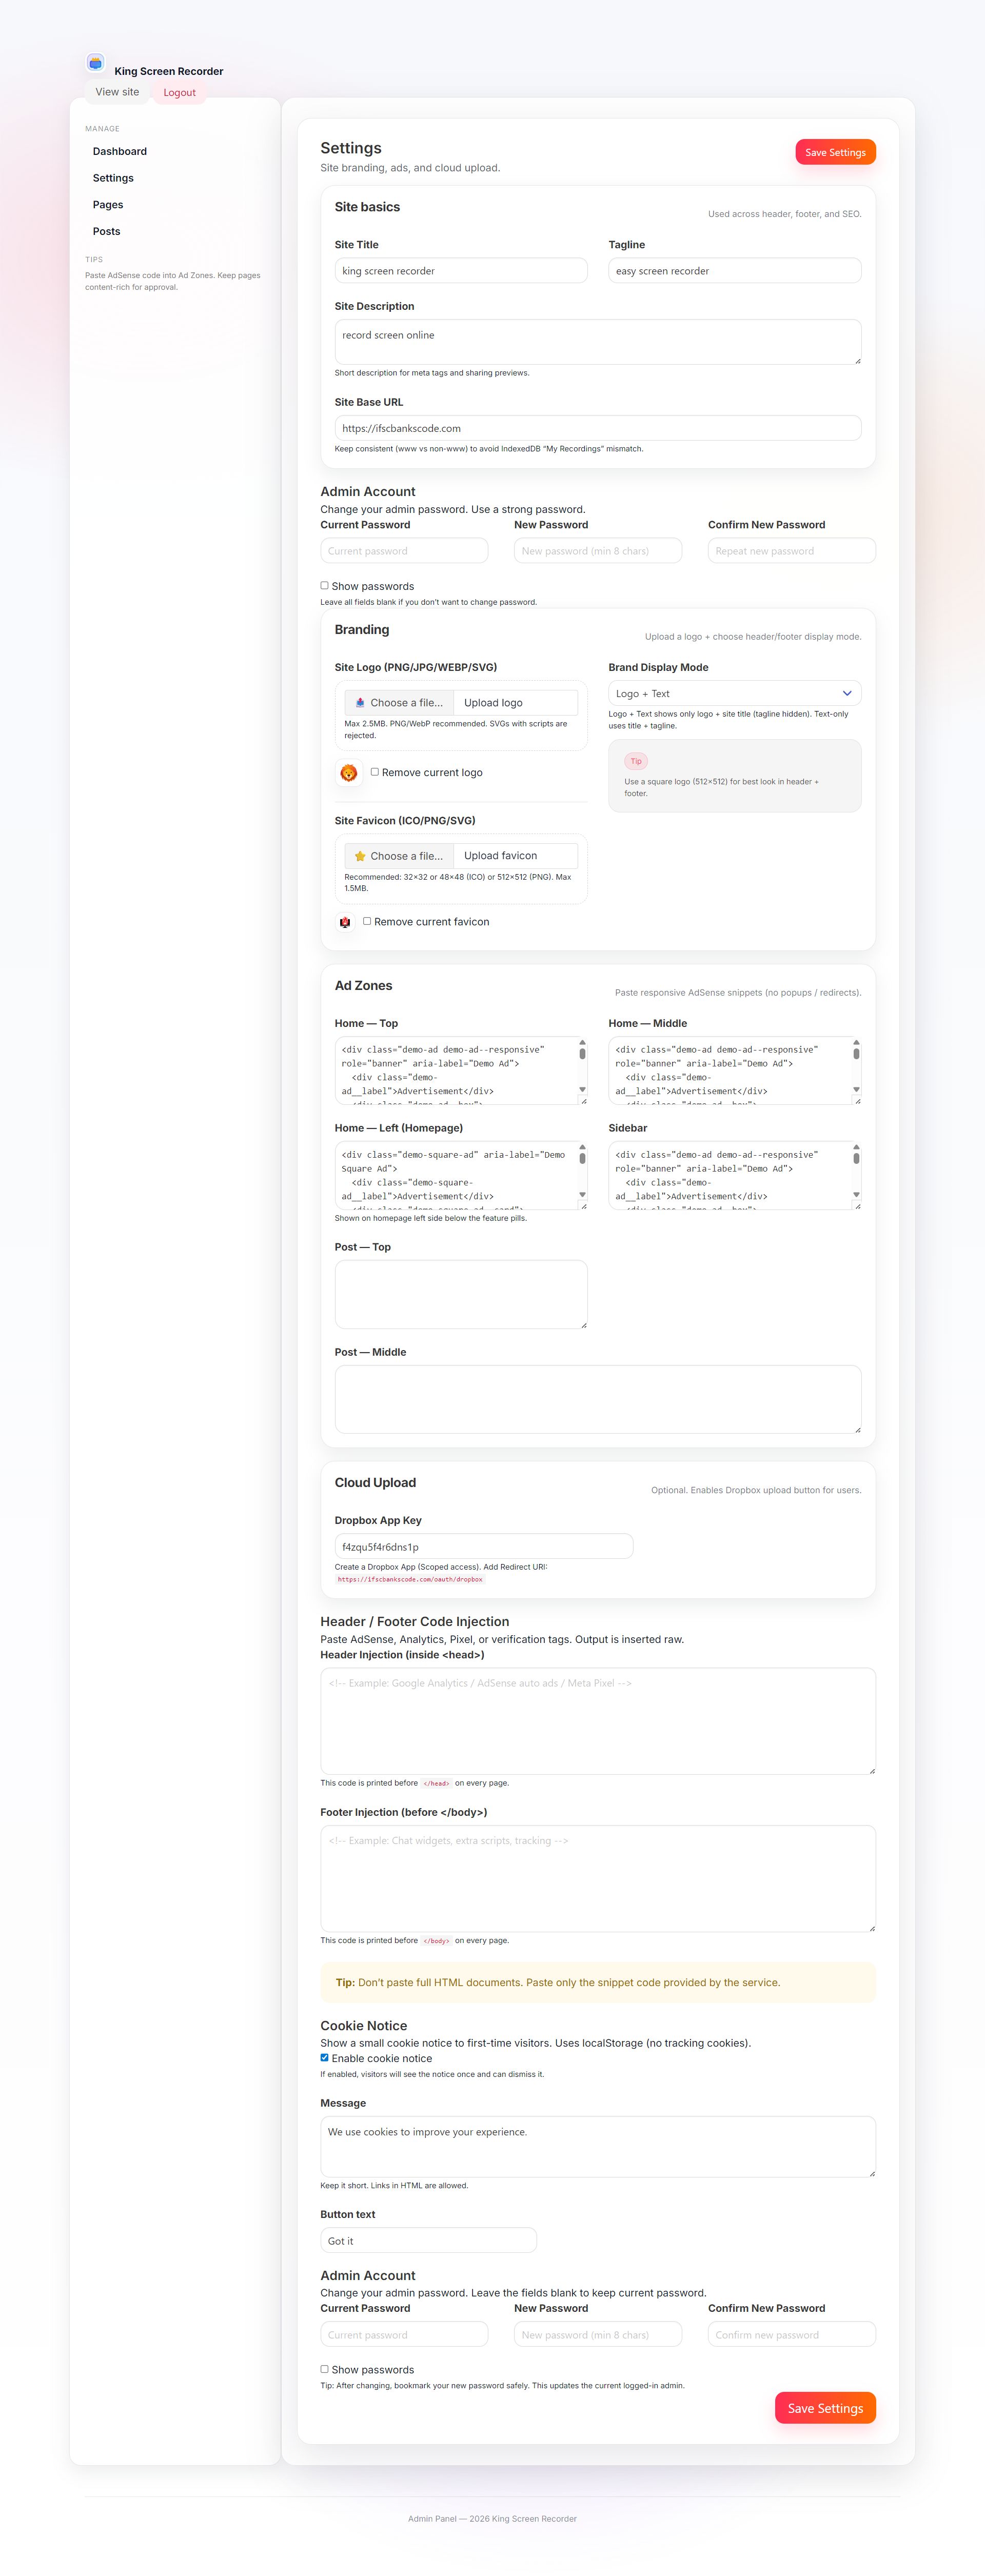
Task: Click the King Screen Recorder logo icon
Action: click(95, 63)
